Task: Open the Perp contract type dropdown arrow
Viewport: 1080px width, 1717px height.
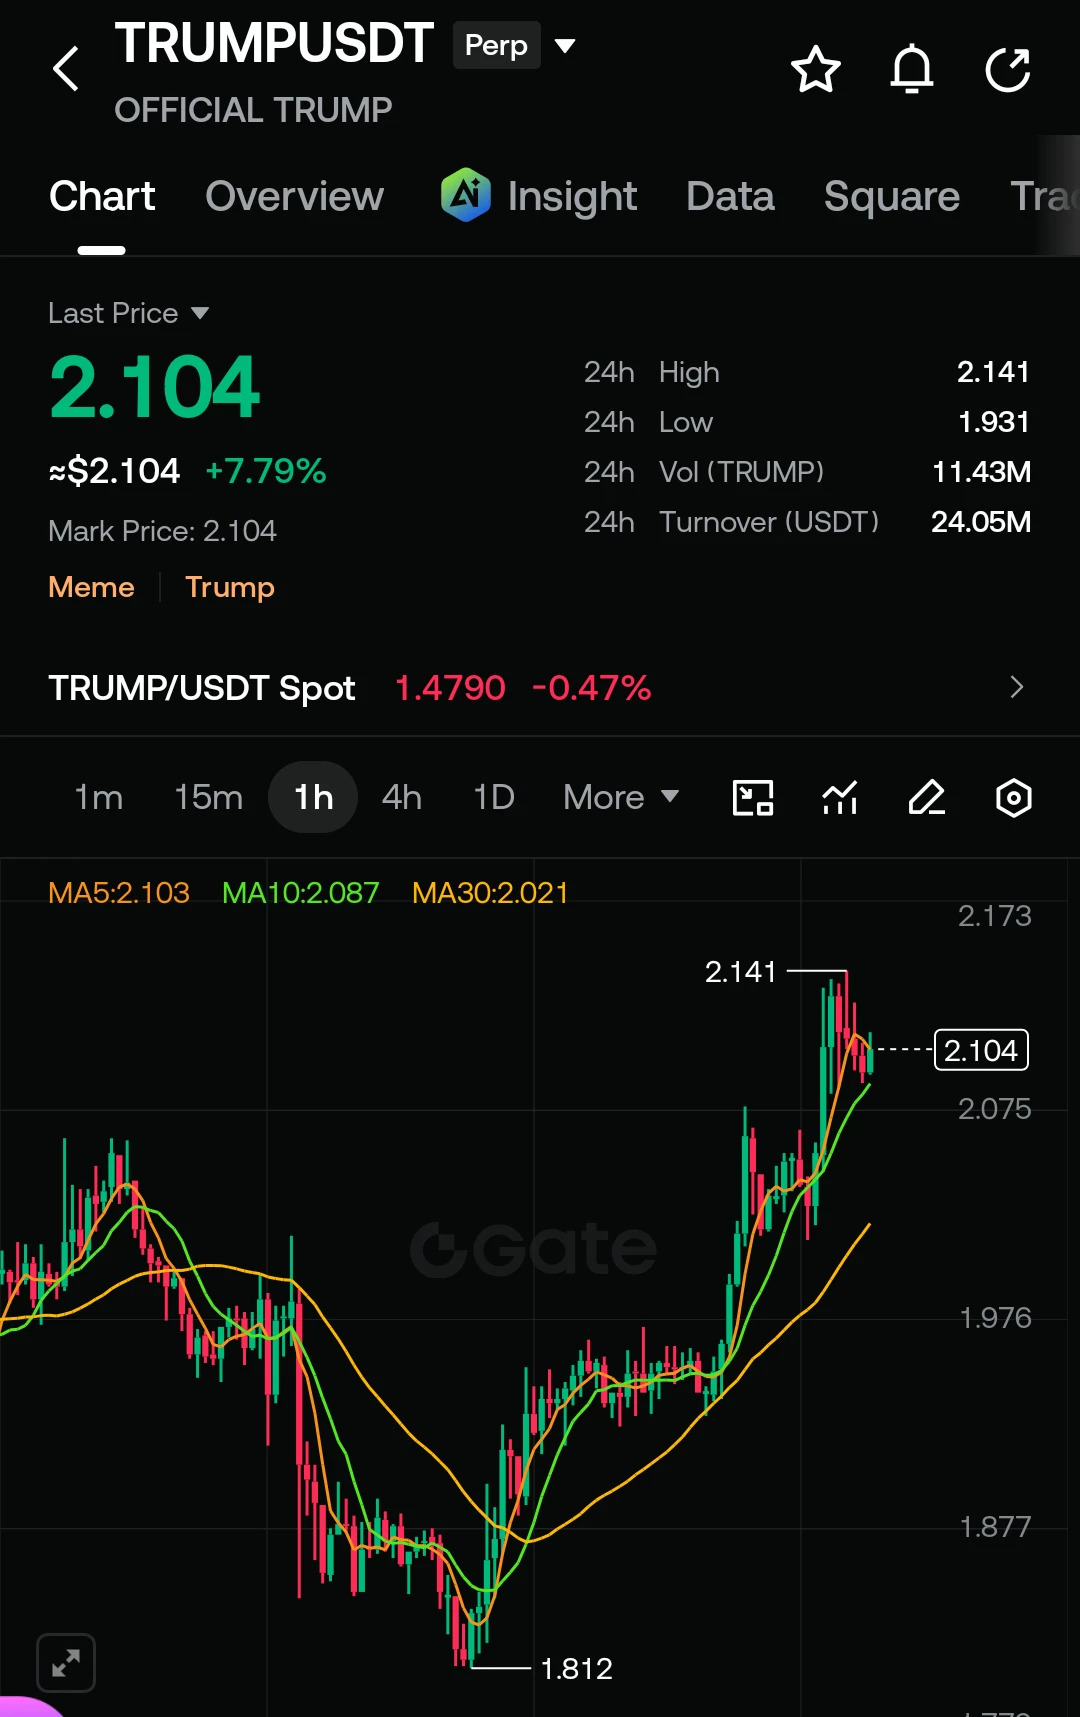Action: tap(565, 45)
